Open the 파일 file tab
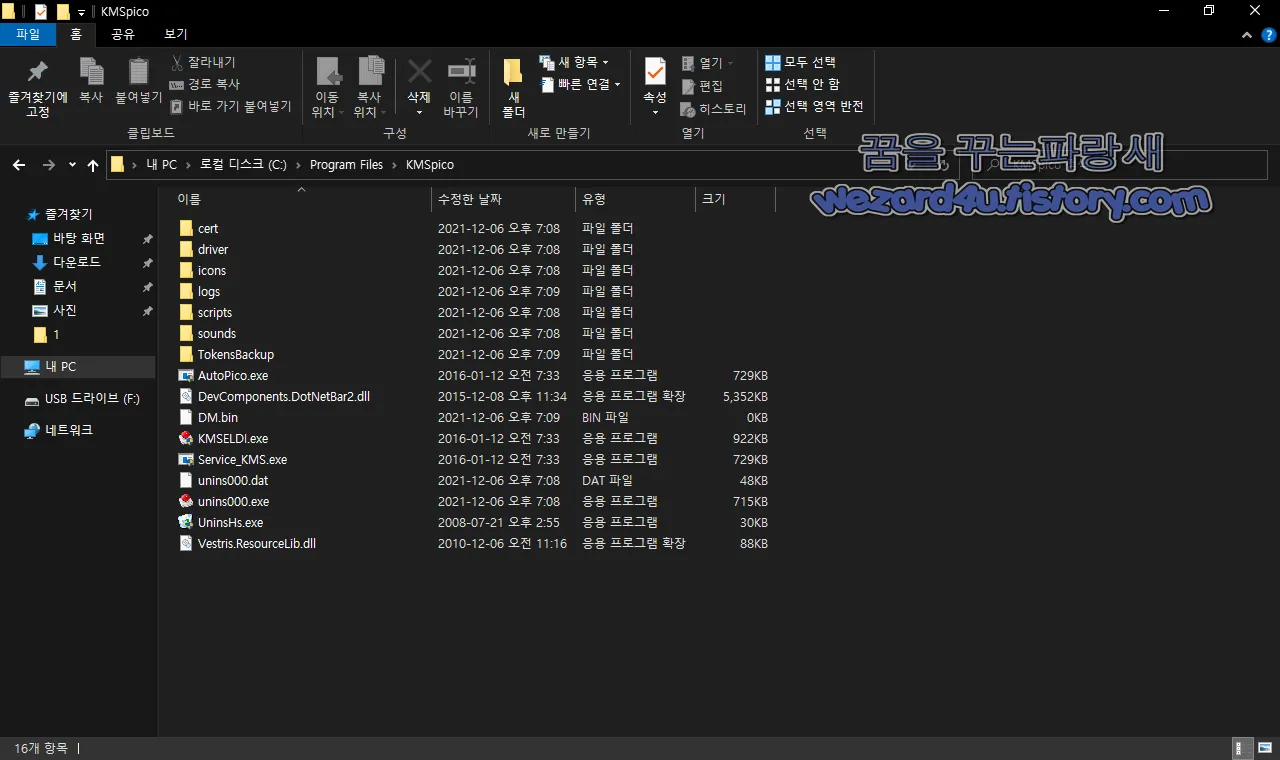 pos(28,34)
